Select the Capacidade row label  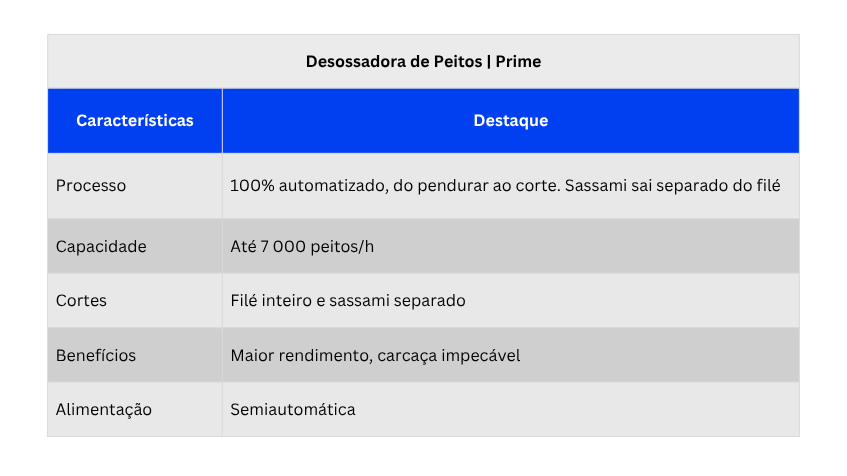coord(101,246)
